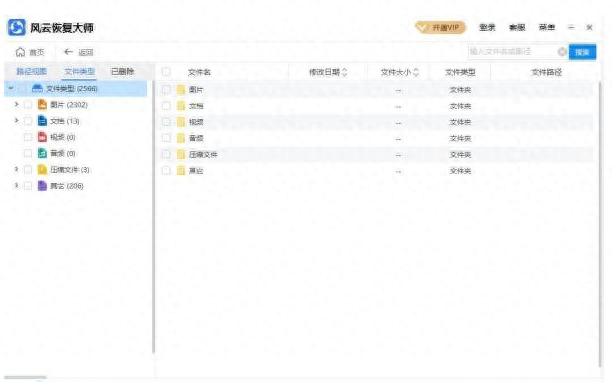613x382 pixels.
Task: Expand the 图片 (2302) tree node
Action: [16, 104]
